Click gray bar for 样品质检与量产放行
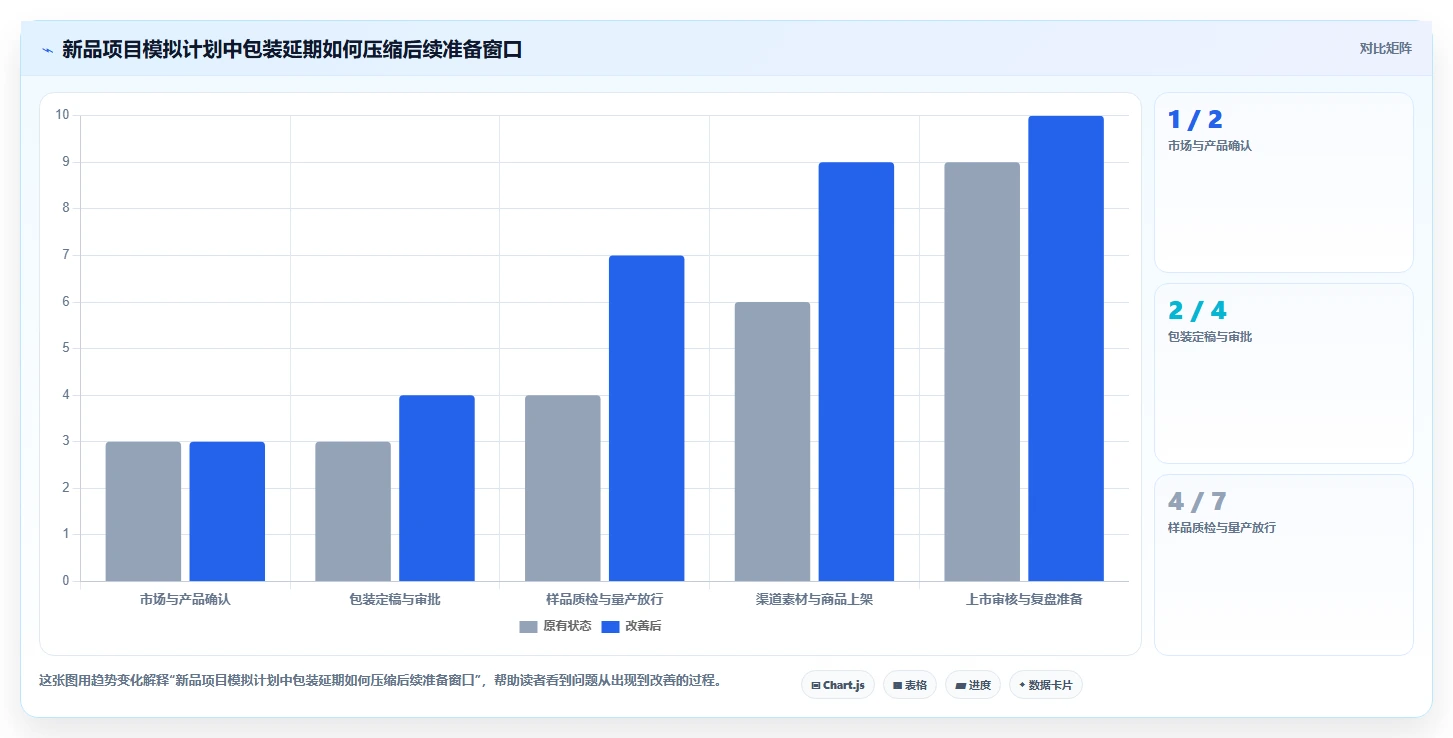This screenshot has height=738, width=1453. pyautogui.click(x=563, y=488)
